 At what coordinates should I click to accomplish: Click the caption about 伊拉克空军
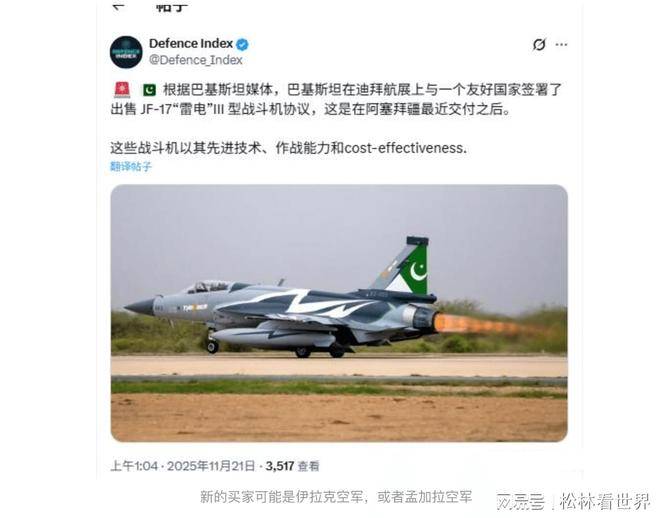coord(336,497)
